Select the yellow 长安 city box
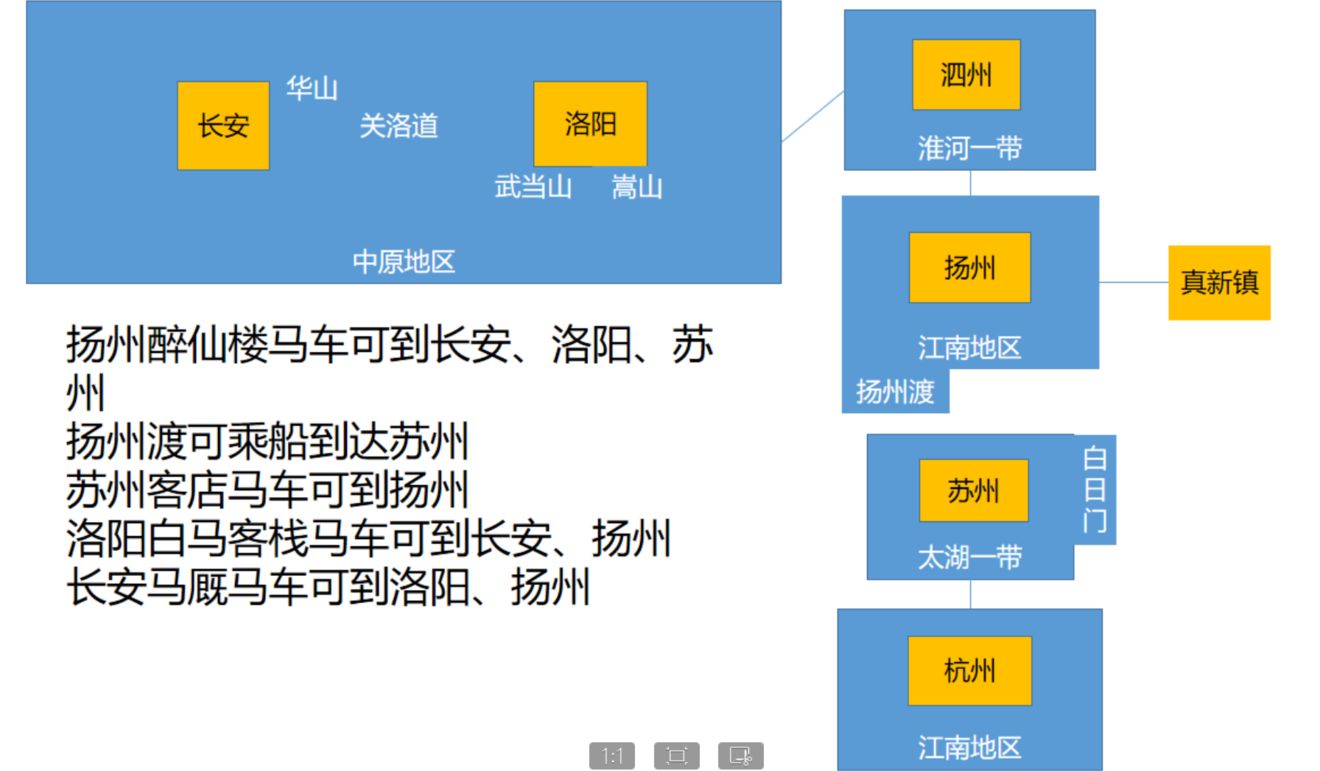The height and width of the screenshot is (771, 1320). 223,126
